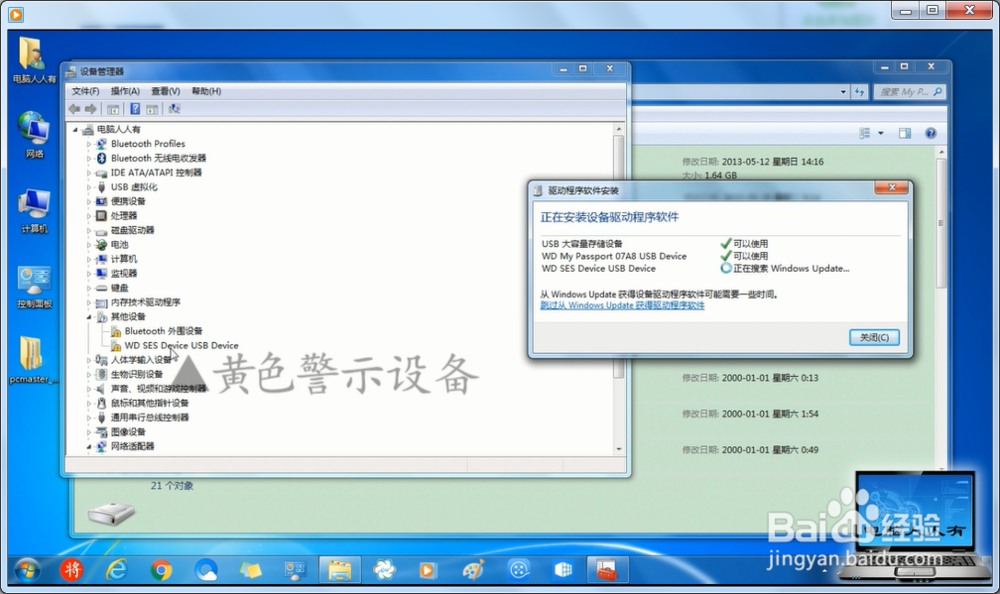Open the 计算机 desktop icon
This screenshot has width=1000, height=594.
[x=34, y=211]
